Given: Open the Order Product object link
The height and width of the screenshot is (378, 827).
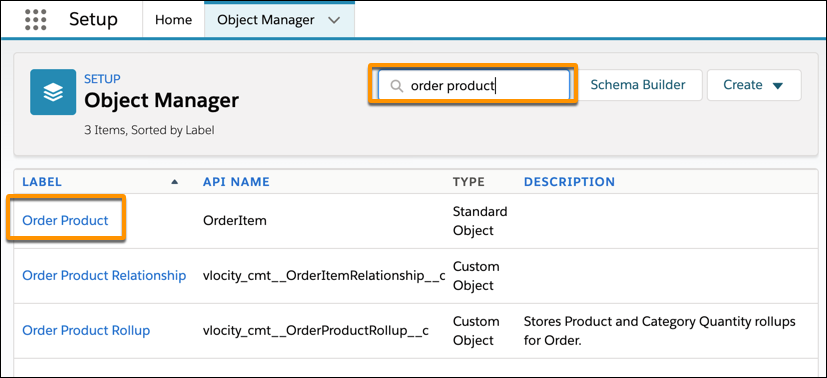Looking at the screenshot, I should 65,220.
